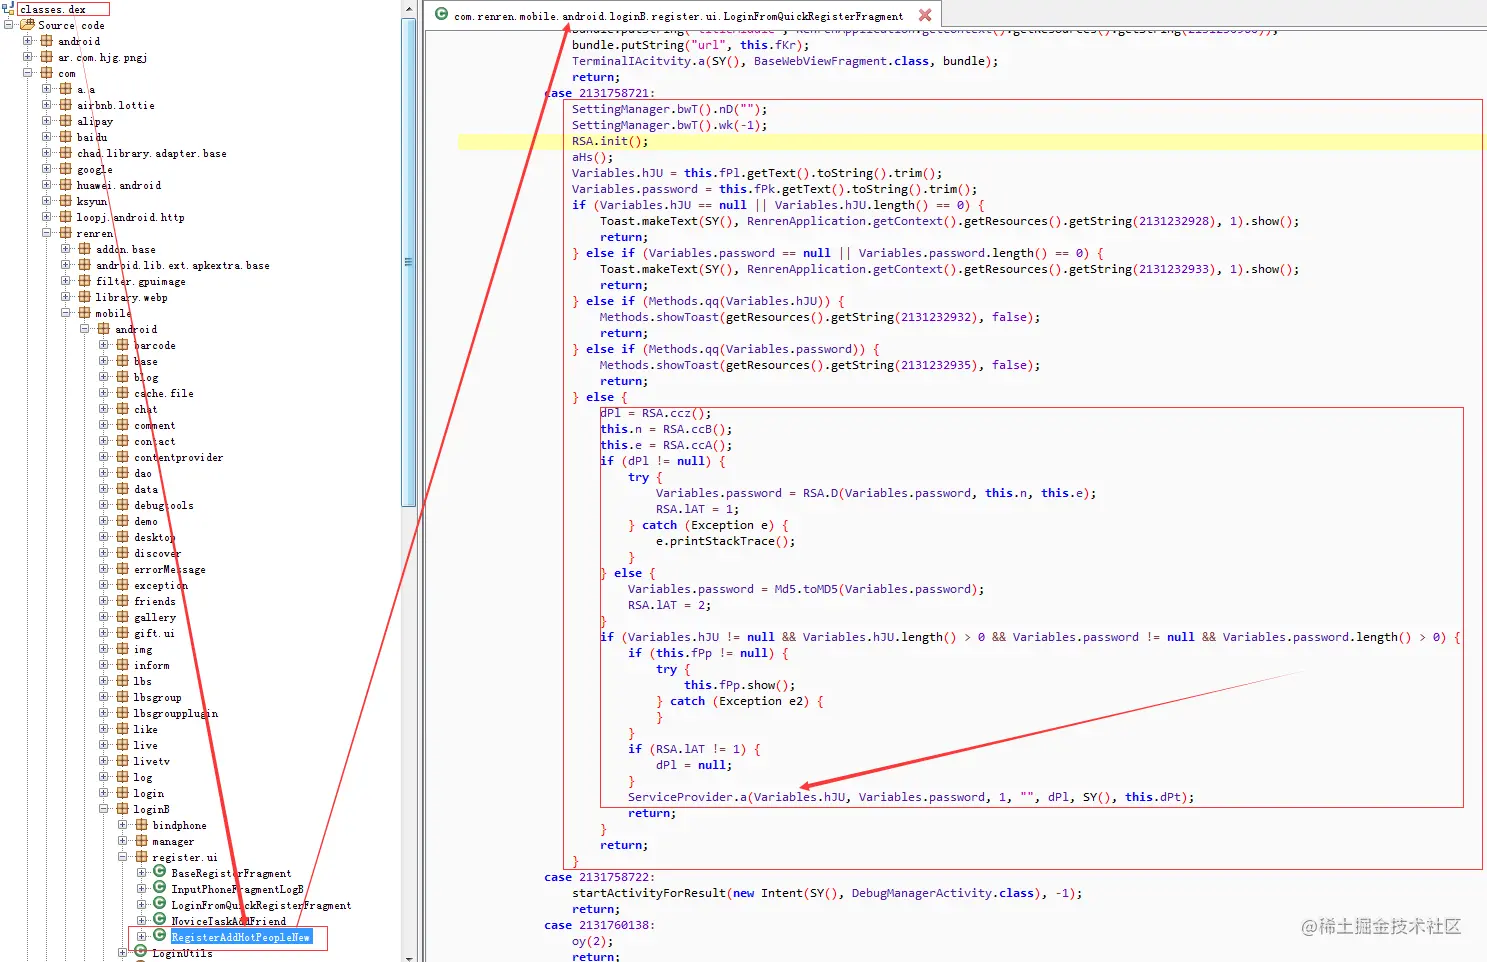1487x962 pixels.
Task: Click the alipay package icon
Action: coord(66,121)
